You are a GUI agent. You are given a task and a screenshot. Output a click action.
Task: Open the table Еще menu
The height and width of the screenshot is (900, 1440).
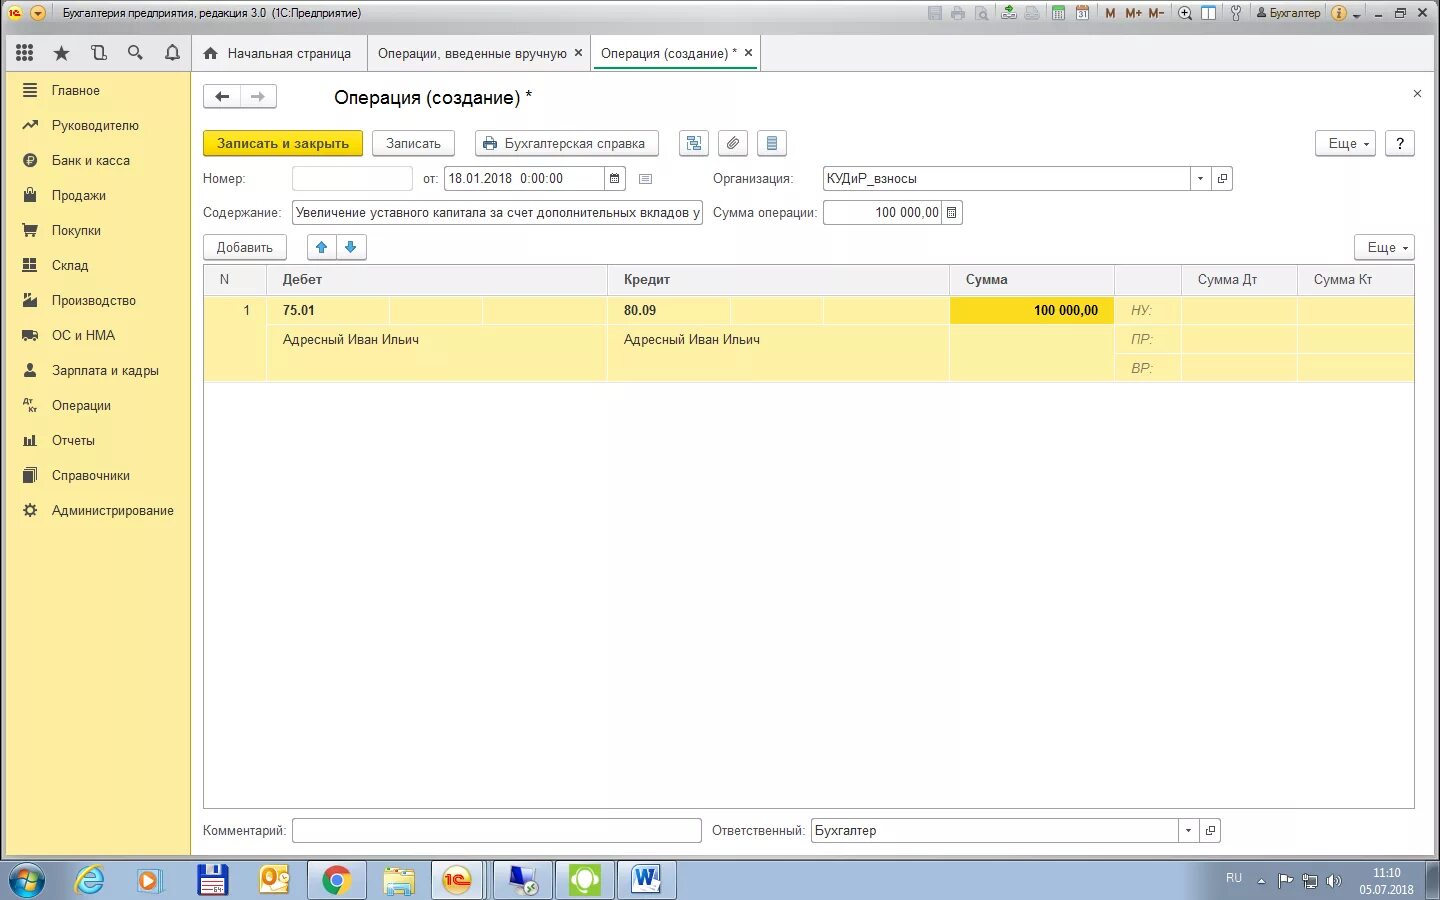click(x=1385, y=247)
